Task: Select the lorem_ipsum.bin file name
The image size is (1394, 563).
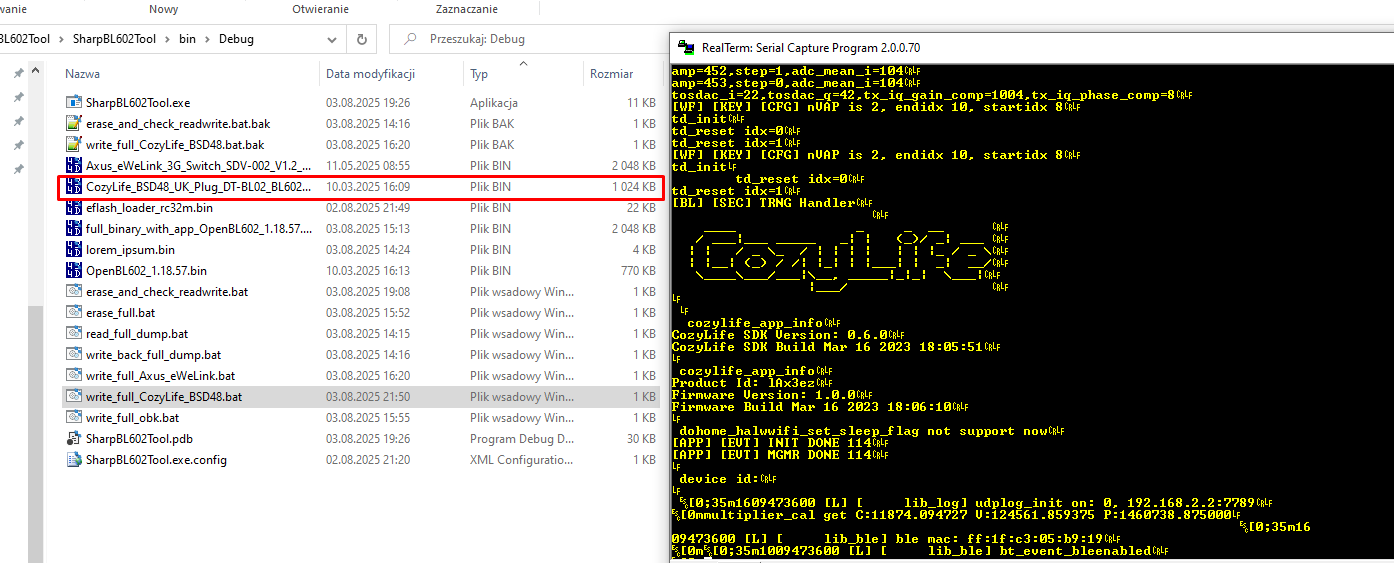Action: click(x=130, y=249)
